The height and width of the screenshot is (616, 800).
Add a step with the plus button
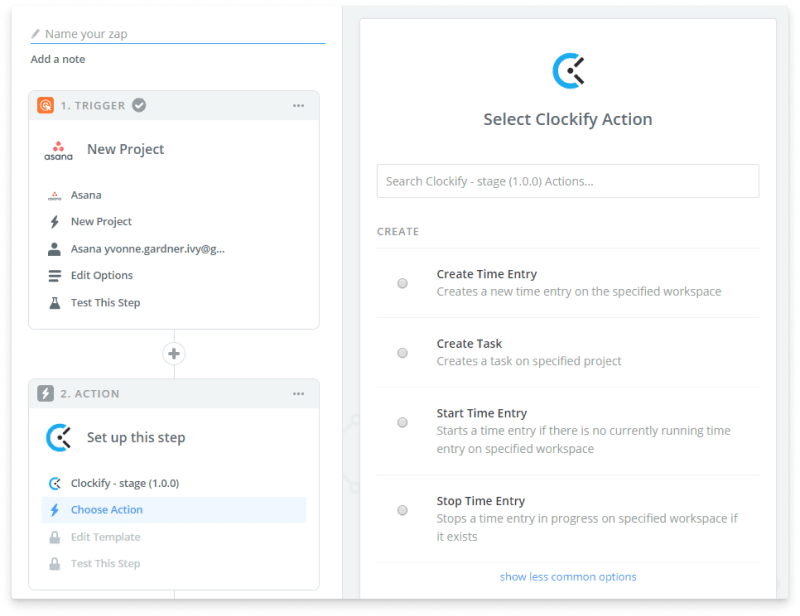(174, 354)
